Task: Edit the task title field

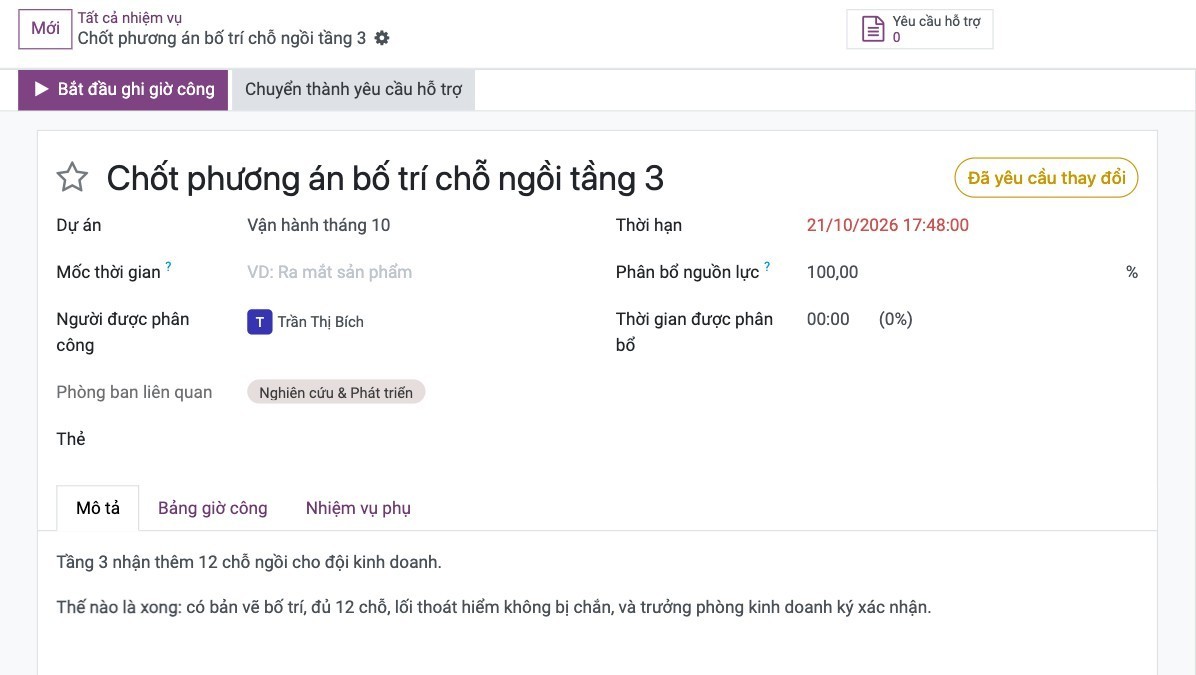Action: tap(385, 178)
